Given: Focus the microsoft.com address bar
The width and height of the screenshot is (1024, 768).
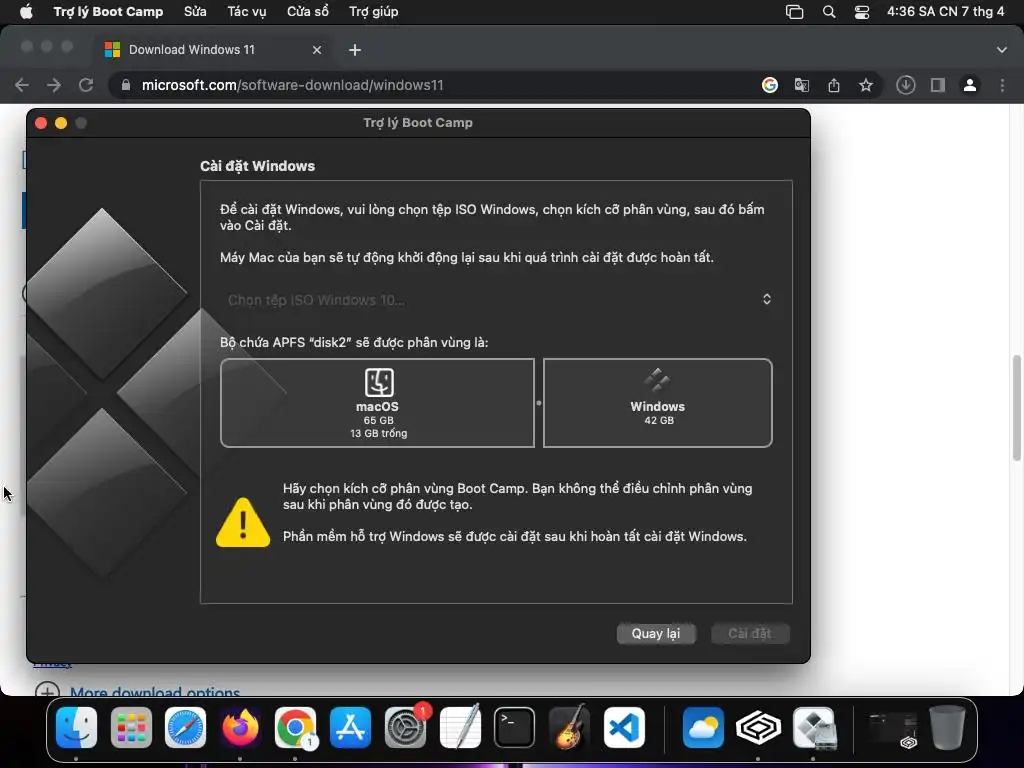Looking at the screenshot, I should 293,85.
